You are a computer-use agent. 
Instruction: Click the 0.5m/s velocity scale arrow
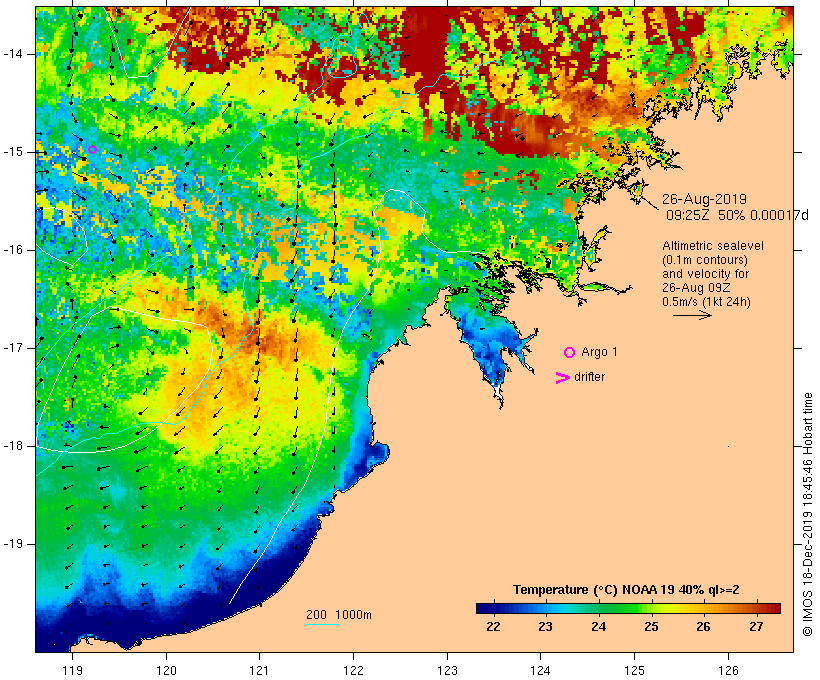pyautogui.click(x=692, y=315)
